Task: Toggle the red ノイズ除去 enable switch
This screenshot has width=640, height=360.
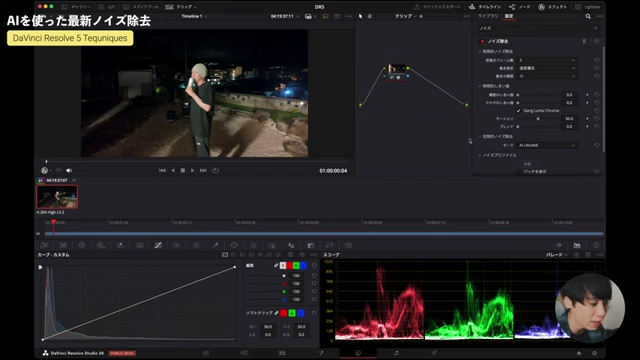Action: point(482,41)
